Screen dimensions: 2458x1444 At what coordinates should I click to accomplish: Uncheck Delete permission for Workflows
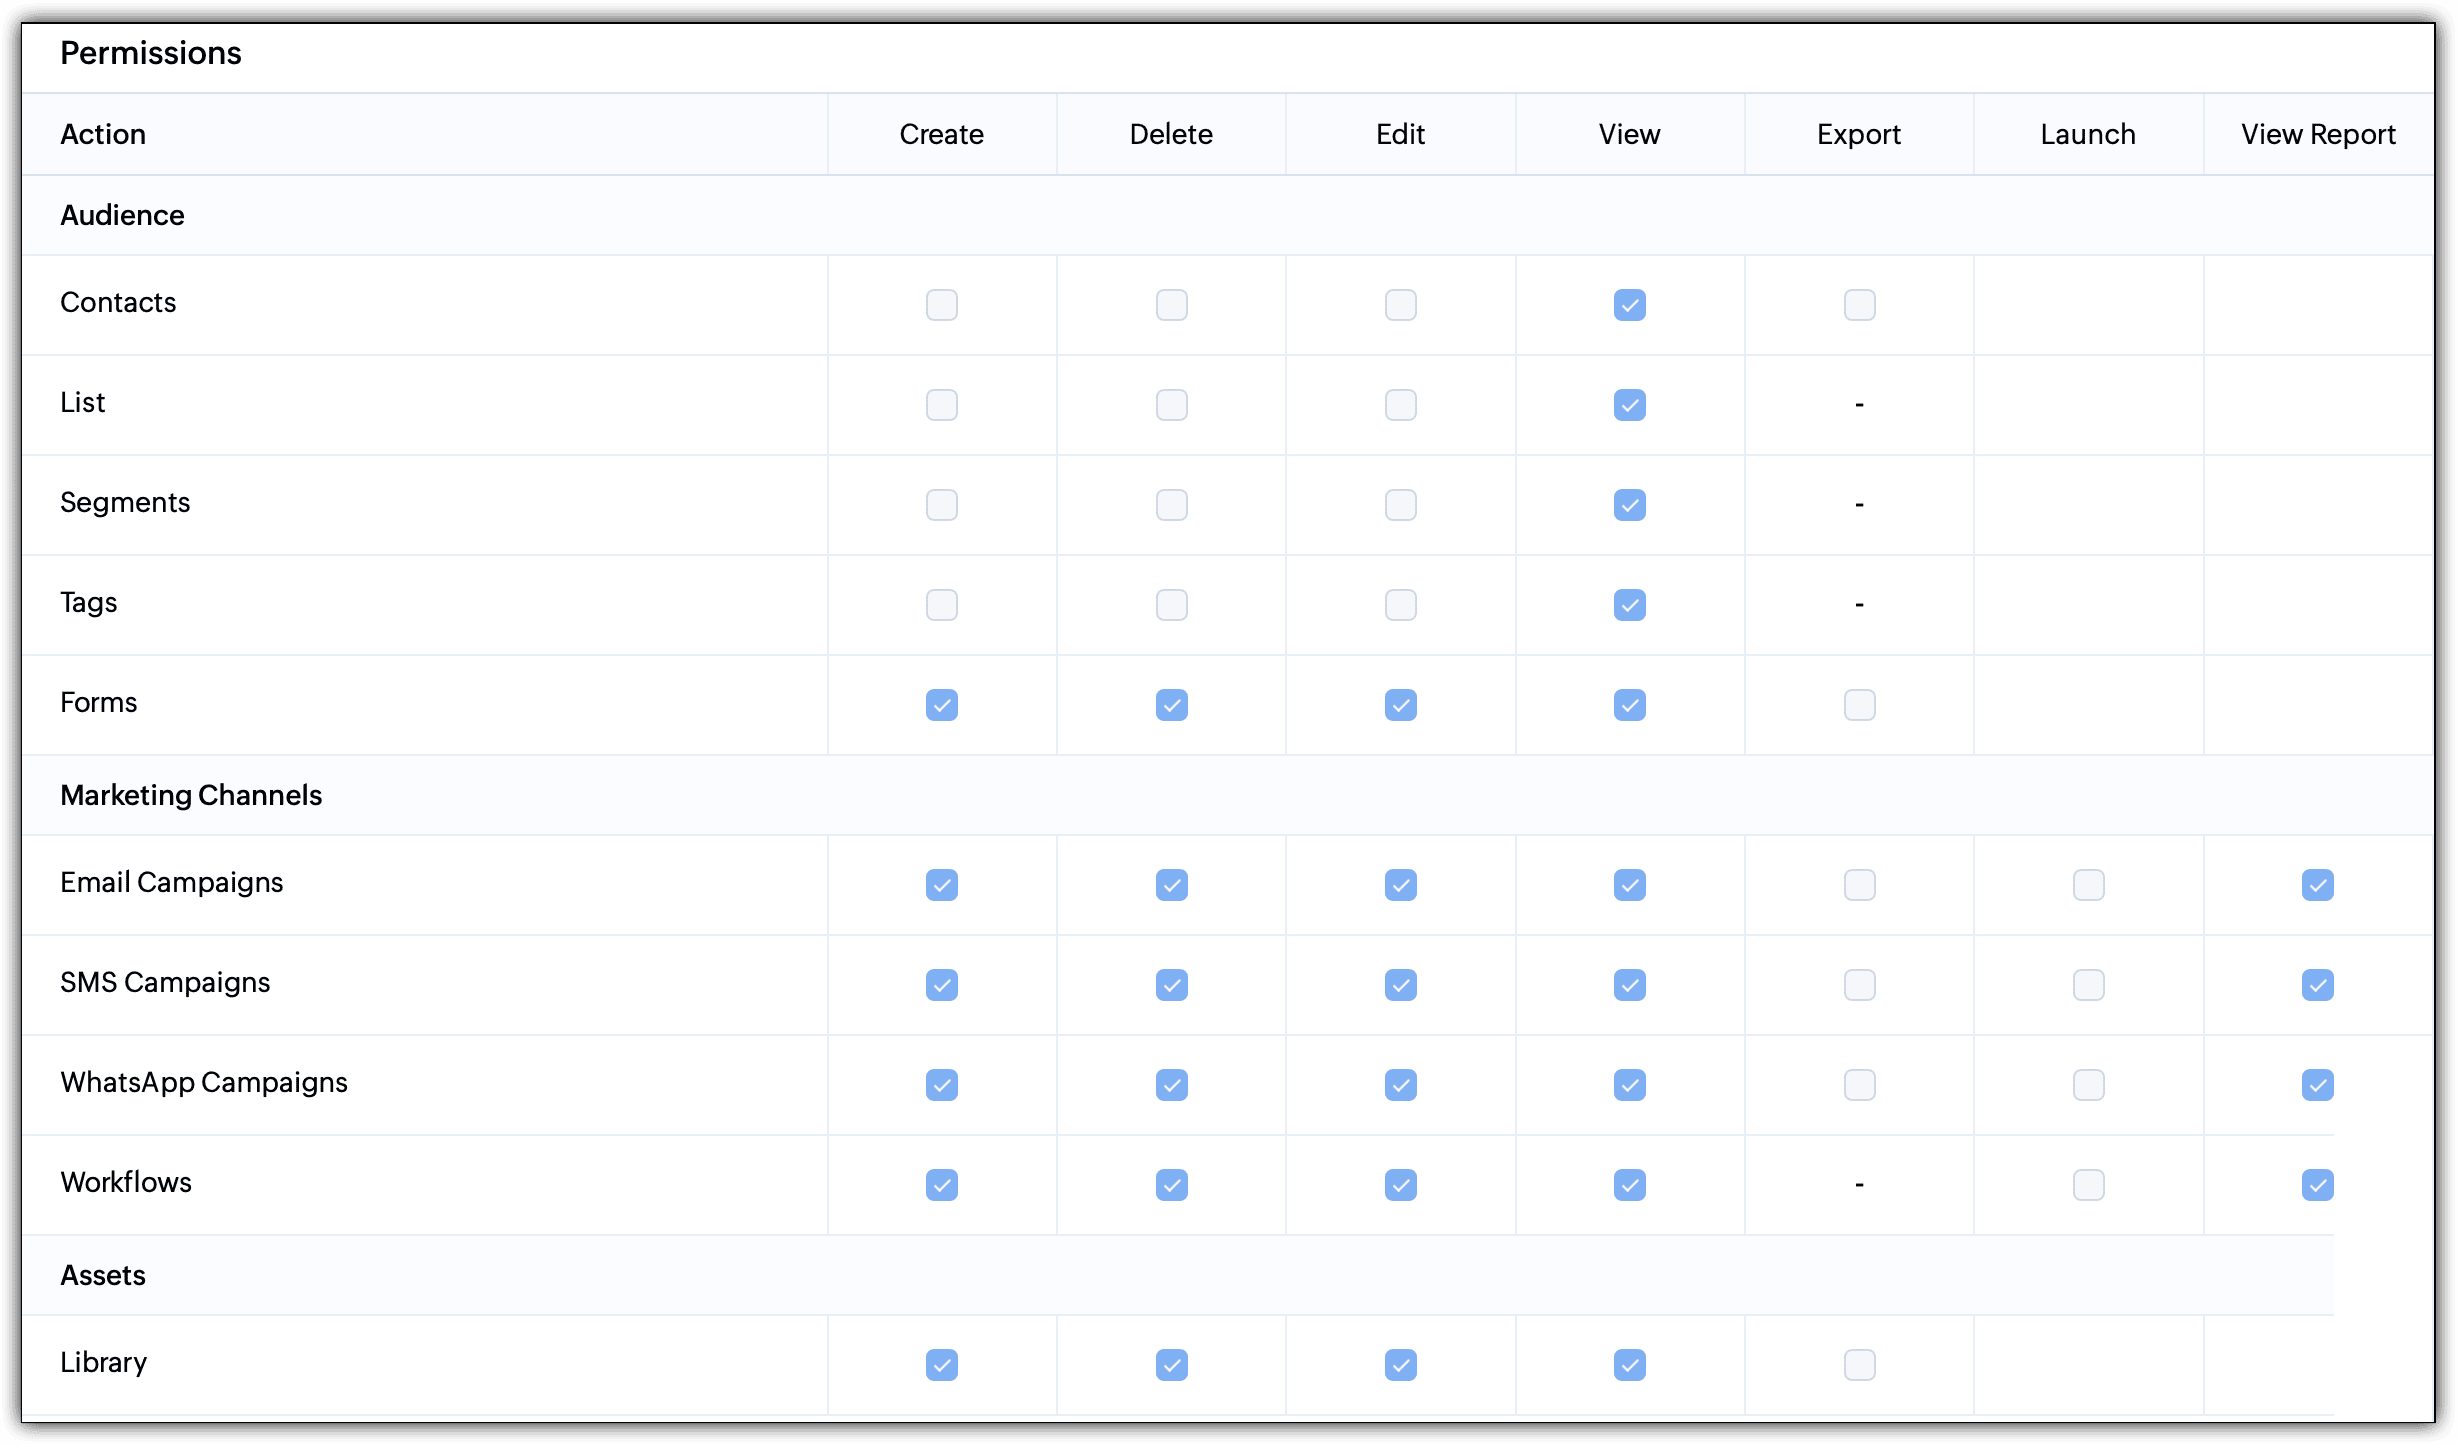coord(1171,1185)
